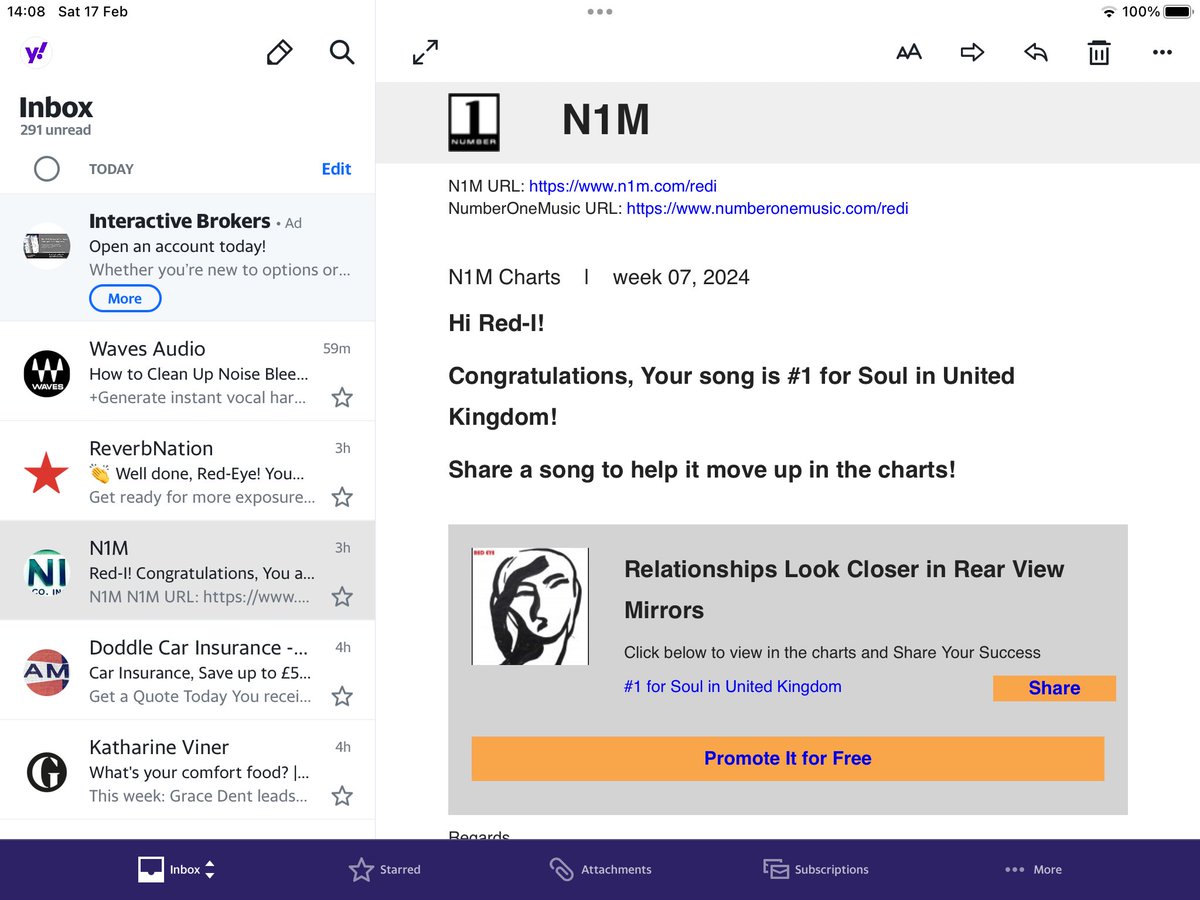The image size is (1200, 900).
Task: Tap the battery indicator in status bar
Action: point(1177,12)
